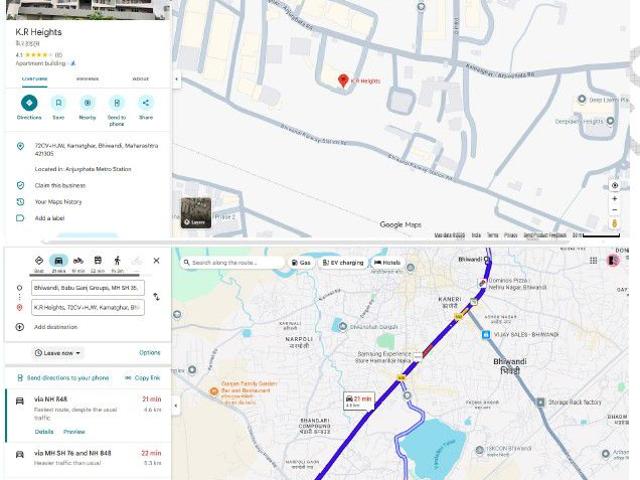Zoom out on the upper map
This screenshot has width=640, height=480.
(x=614, y=210)
